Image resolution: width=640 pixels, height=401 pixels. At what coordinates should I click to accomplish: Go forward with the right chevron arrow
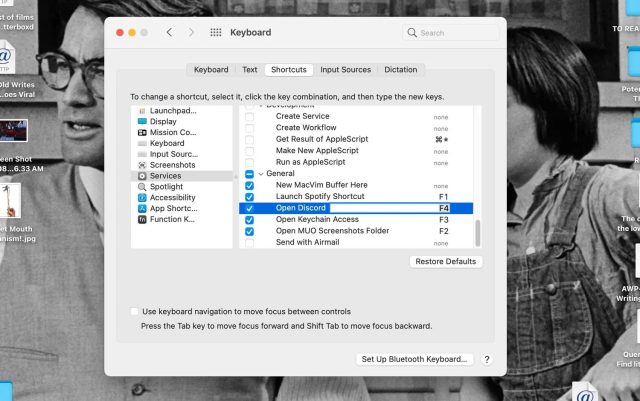click(x=191, y=32)
